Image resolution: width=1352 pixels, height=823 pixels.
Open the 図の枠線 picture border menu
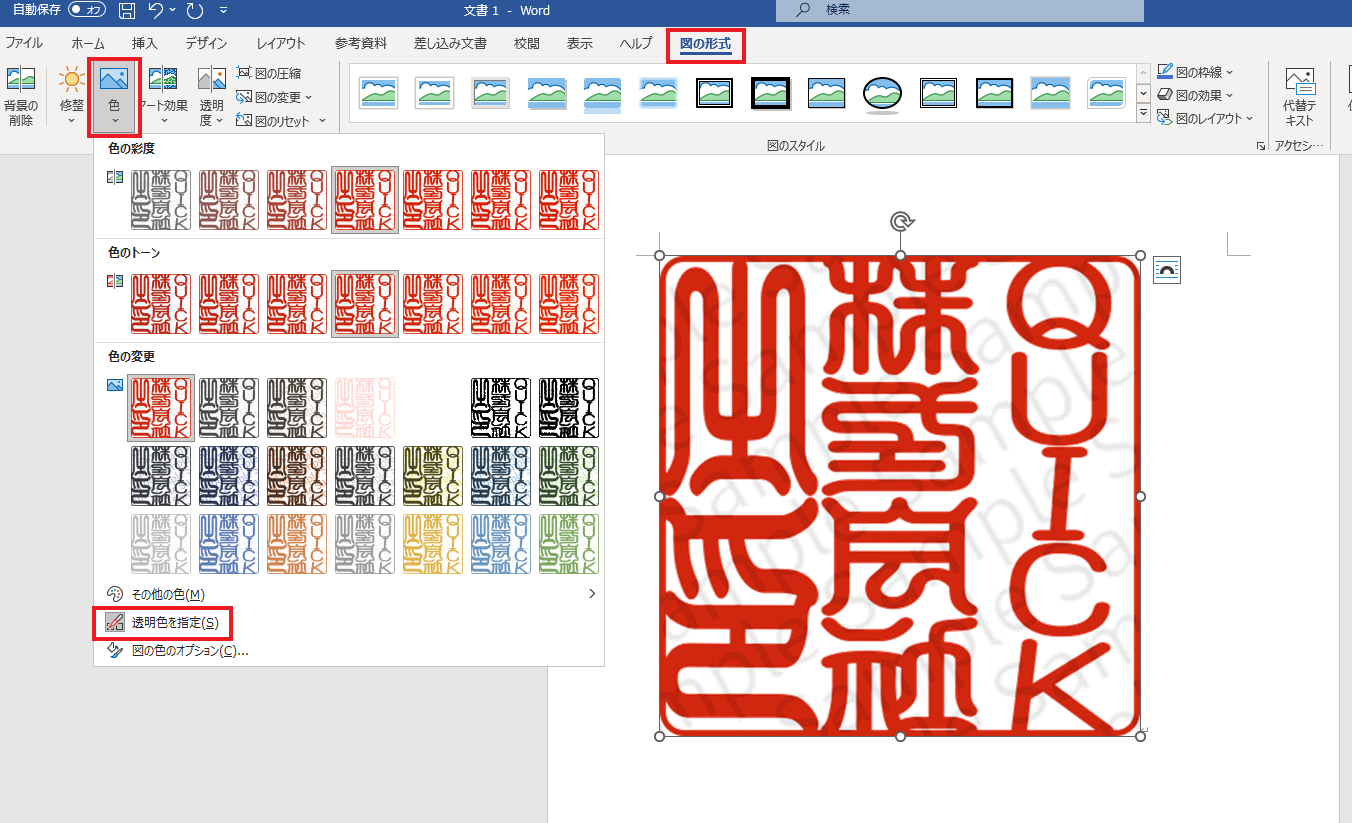coord(1195,72)
